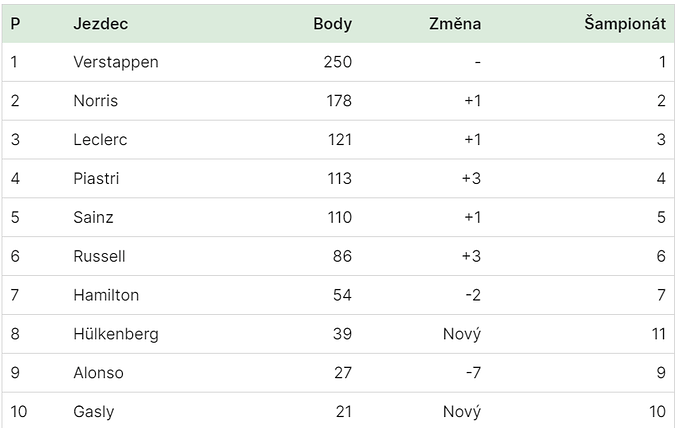Click Verstappen's 250 points value
The image size is (690, 428).
pyautogui.click(x=338, y=62)
